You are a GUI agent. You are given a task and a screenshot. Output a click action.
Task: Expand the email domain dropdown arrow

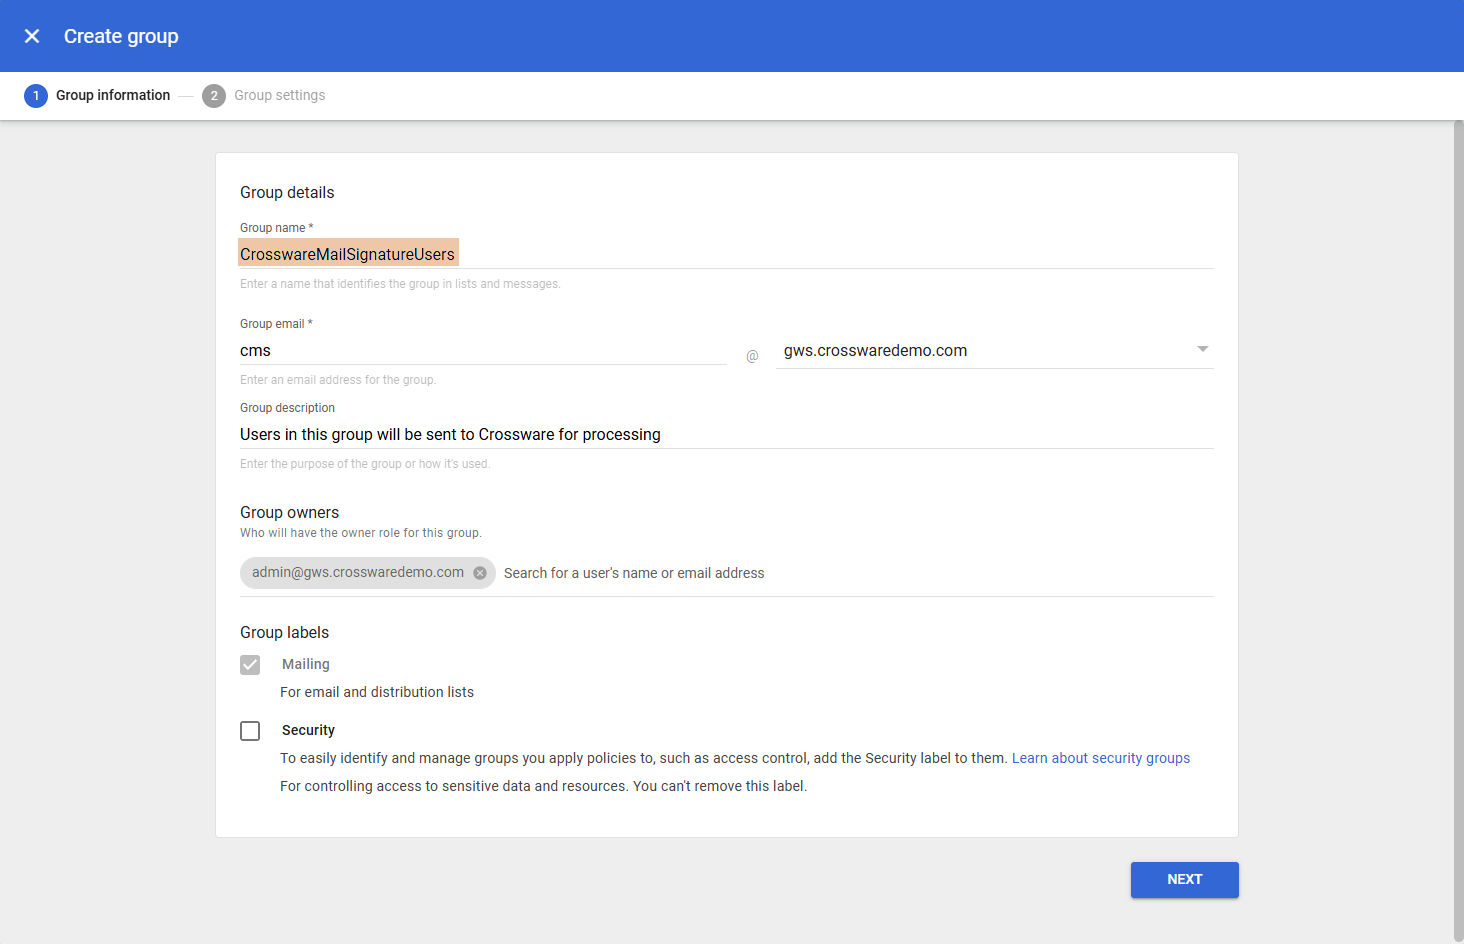[x=1202, y=349]
